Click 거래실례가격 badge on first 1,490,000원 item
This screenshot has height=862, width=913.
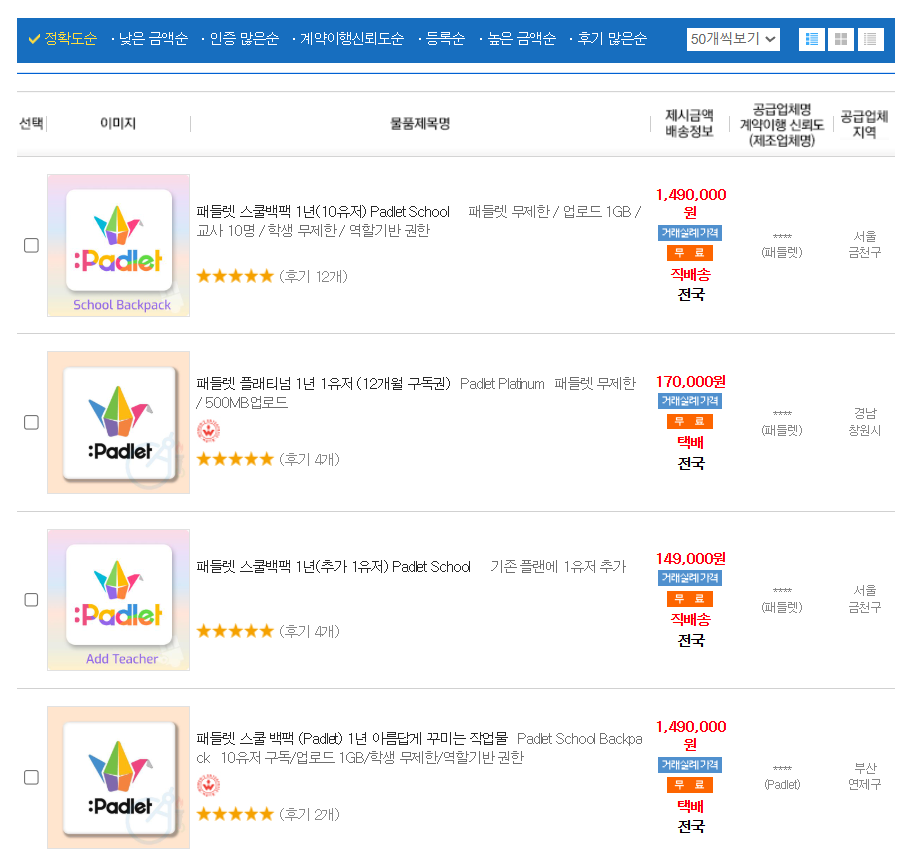pyautogui.click(x=690, y=233)
